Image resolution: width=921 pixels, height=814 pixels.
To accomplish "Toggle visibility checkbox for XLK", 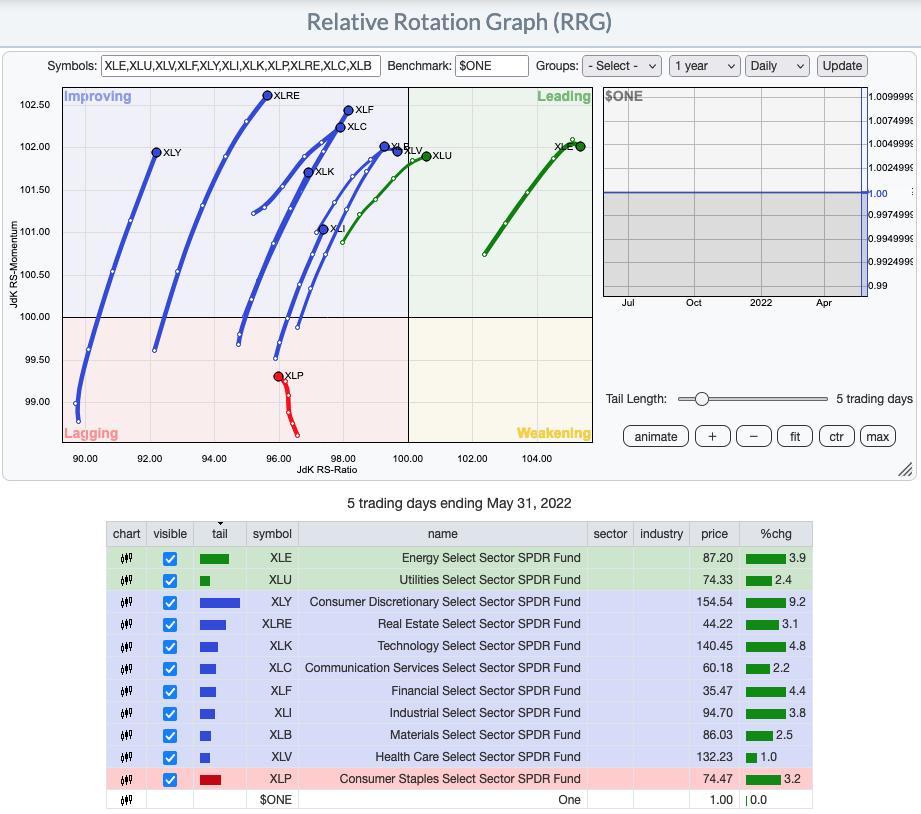I will (x=170, y=647).
